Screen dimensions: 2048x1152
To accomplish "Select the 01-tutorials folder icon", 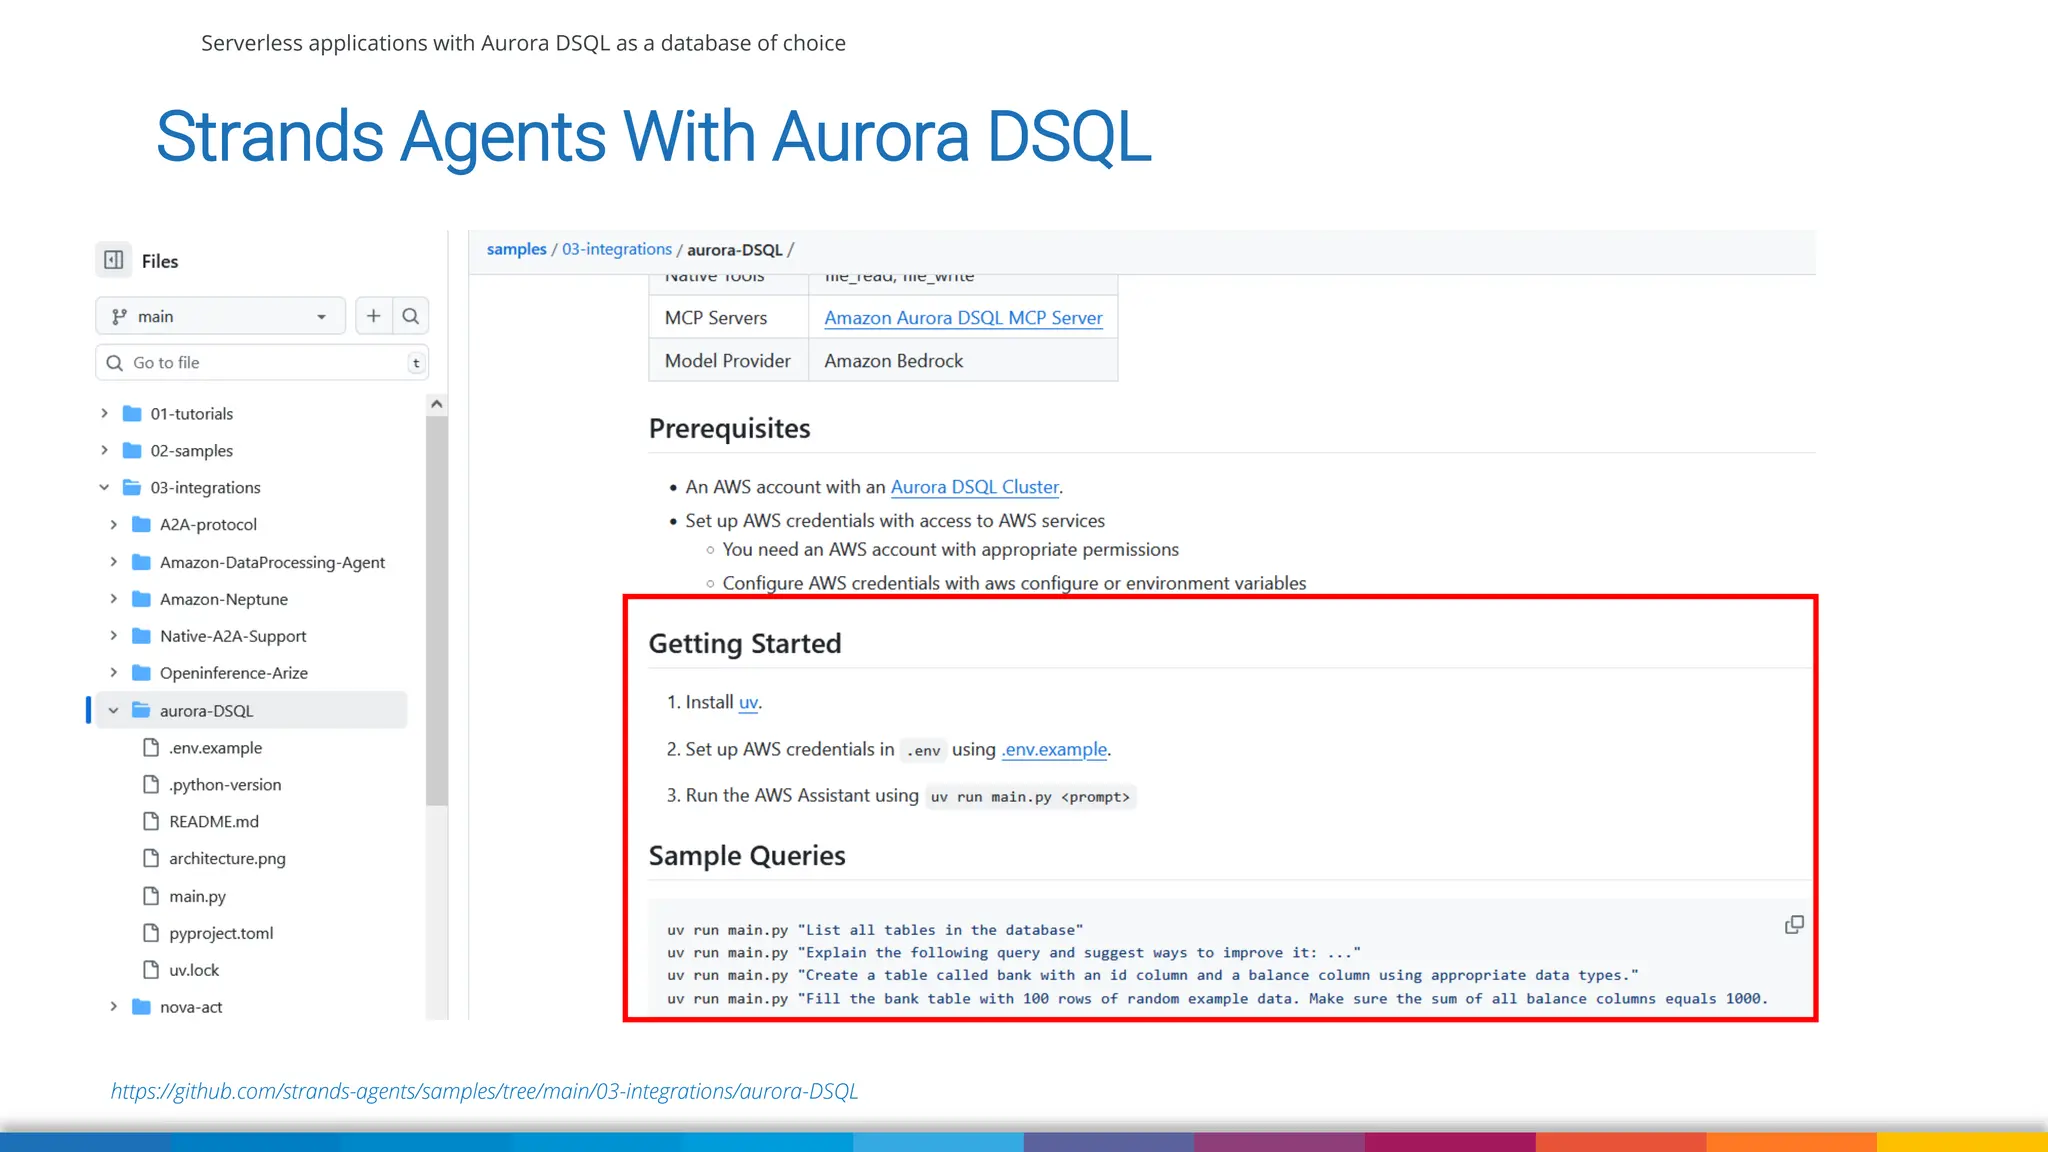I will pyautogui.click(x=132, y=413).
